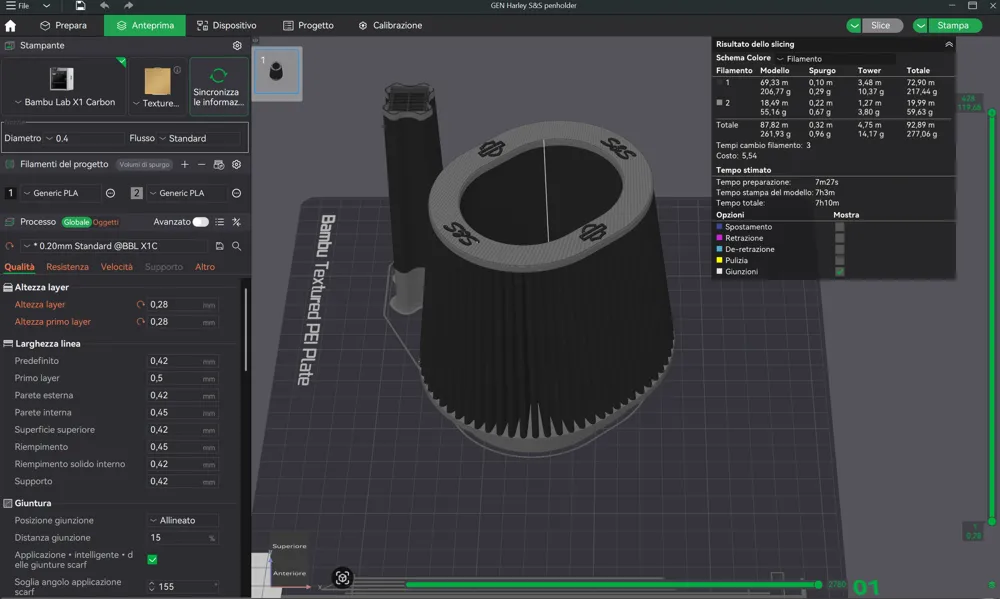The height and width of the screenshot is (599, 1000).
Task: Reset Altezza primo layer value to default
Action: 140,322
